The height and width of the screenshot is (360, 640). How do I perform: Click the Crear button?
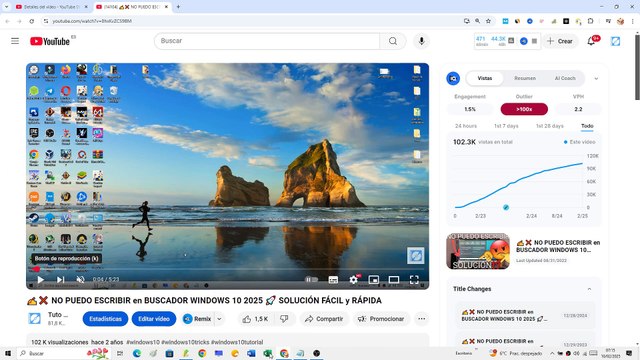point(560,41)
